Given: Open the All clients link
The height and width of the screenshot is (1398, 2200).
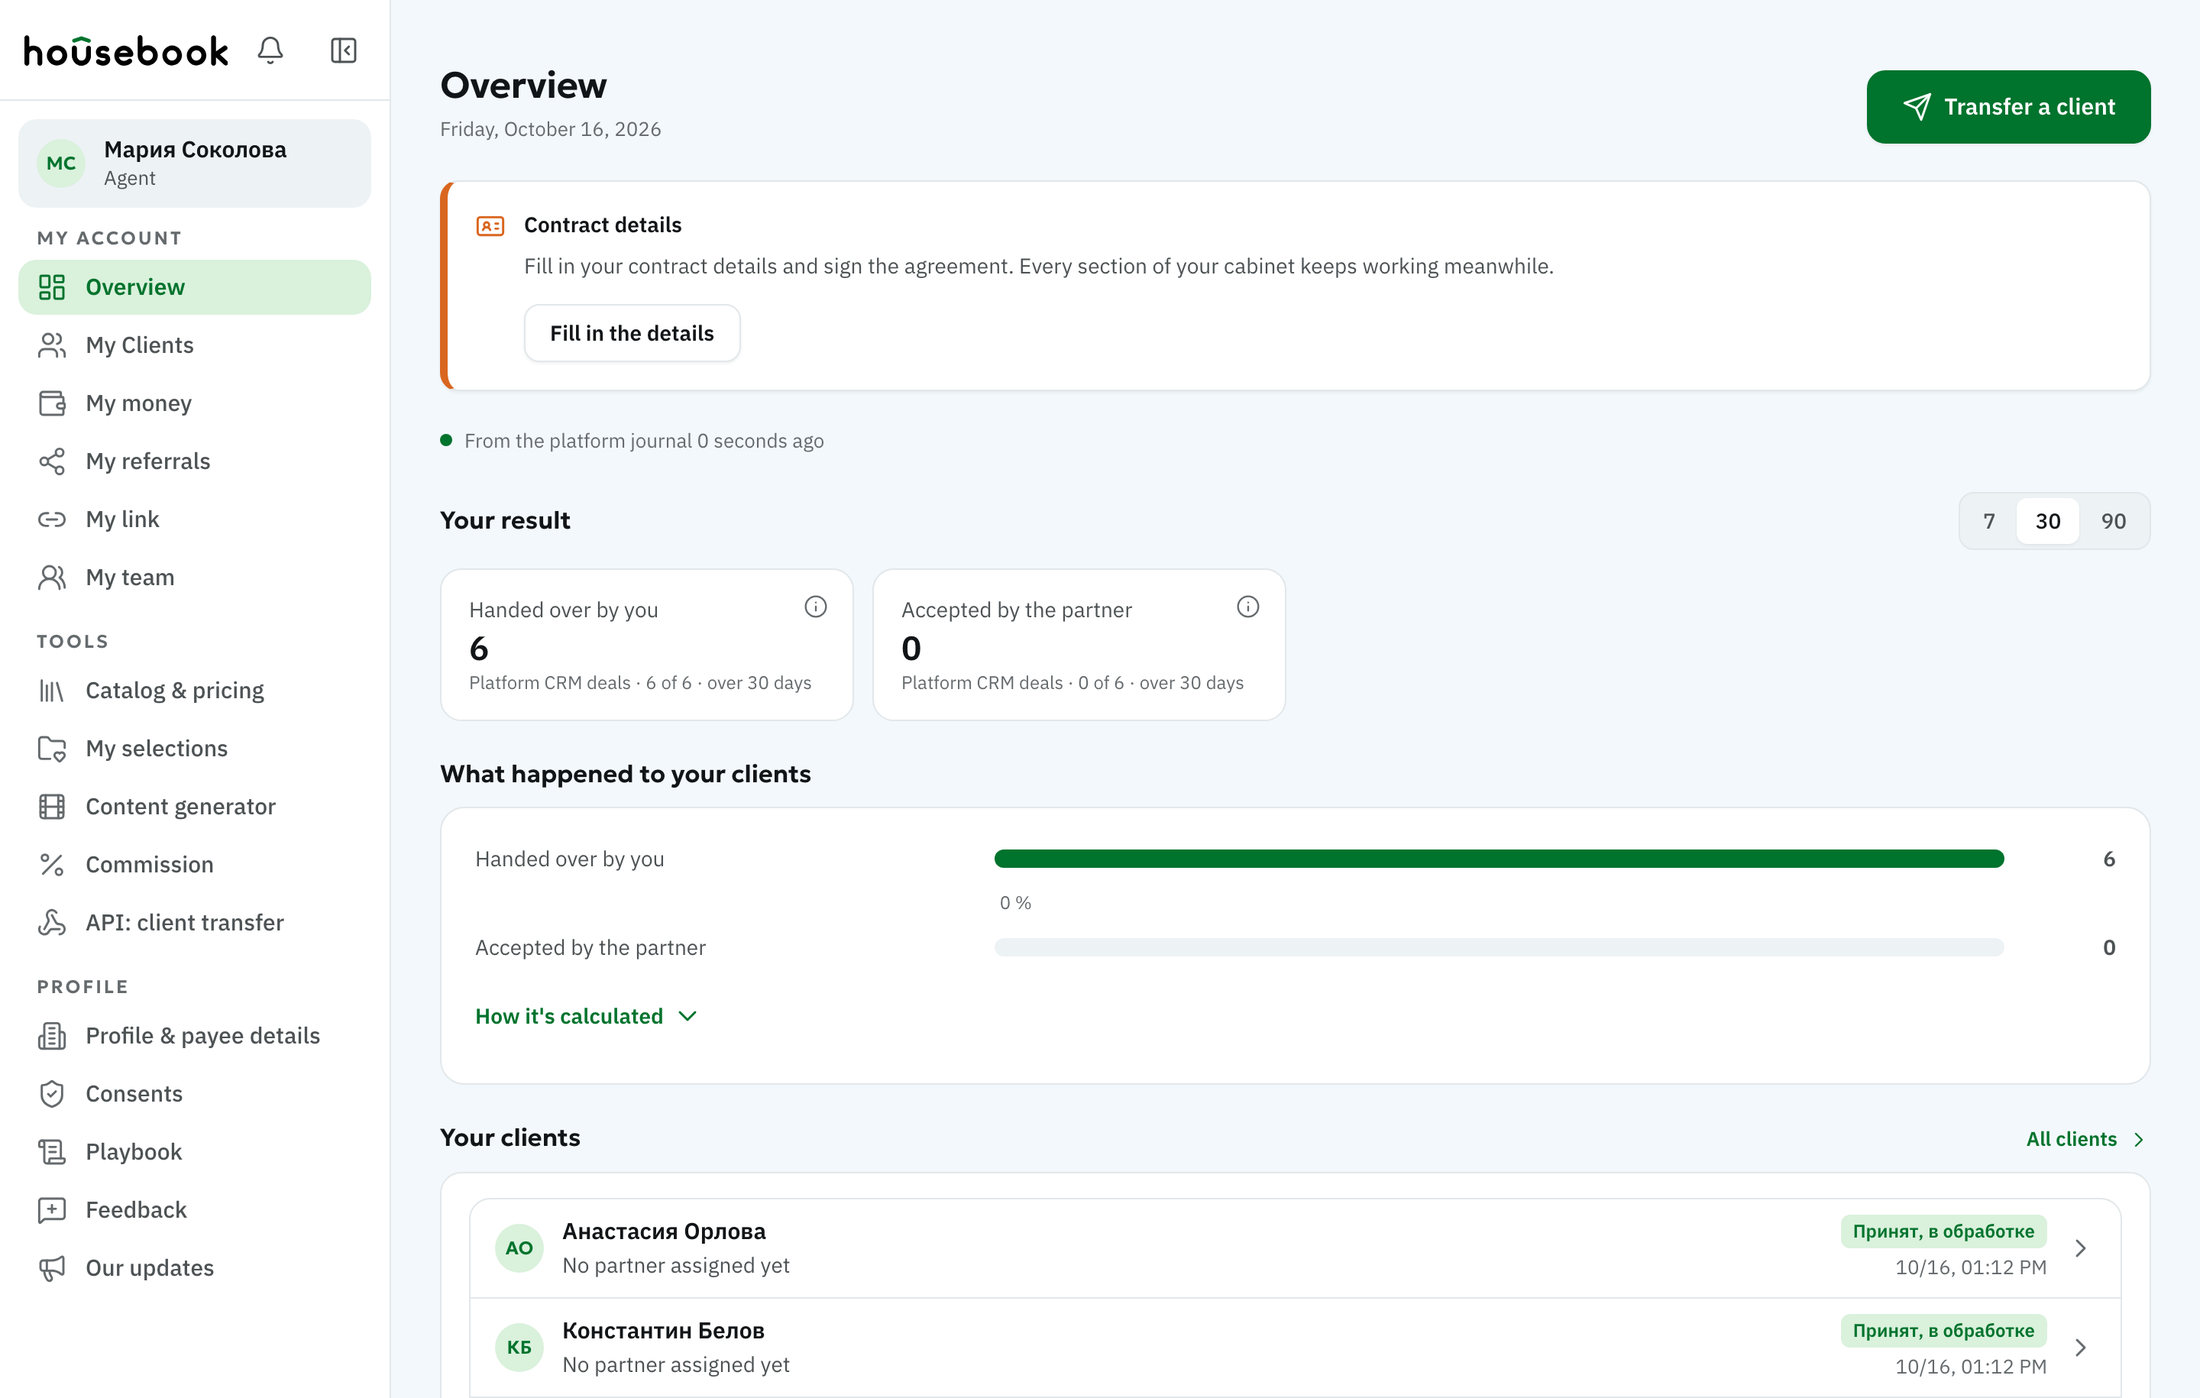Looking at the screenshot, I should tap(2085, 1139).
